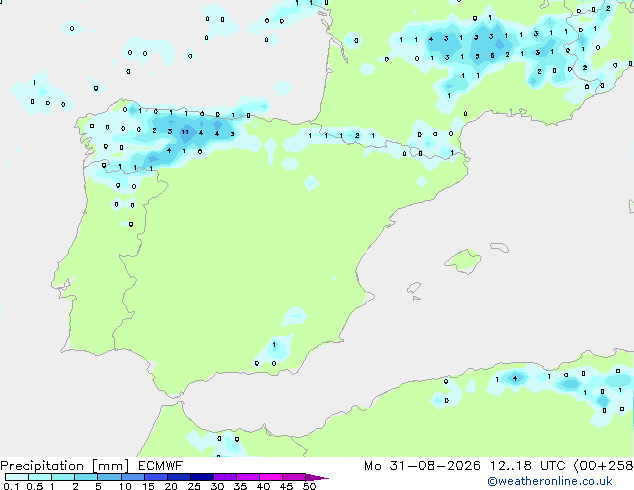Click the legend scale value "50"

tap(309, 486)
